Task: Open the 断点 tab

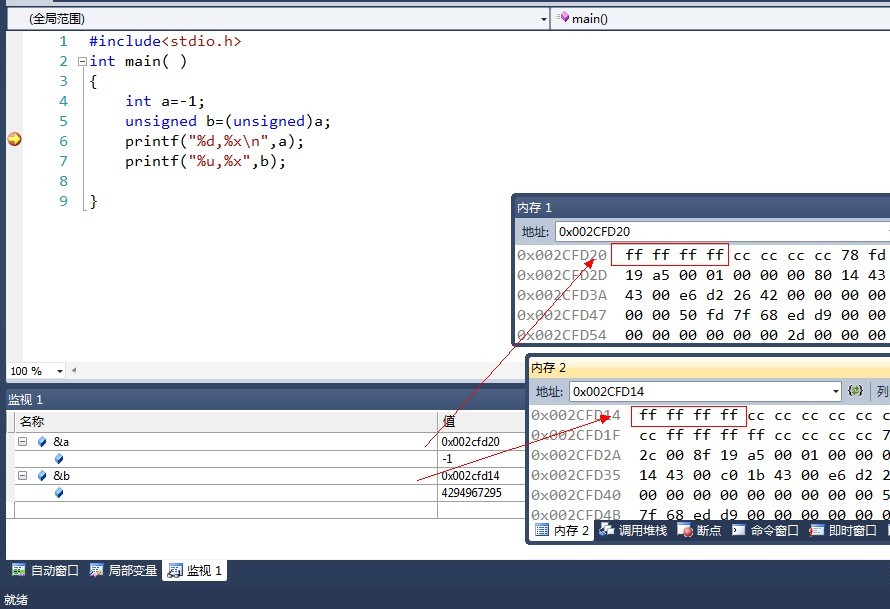Action: tap(699, 530)
